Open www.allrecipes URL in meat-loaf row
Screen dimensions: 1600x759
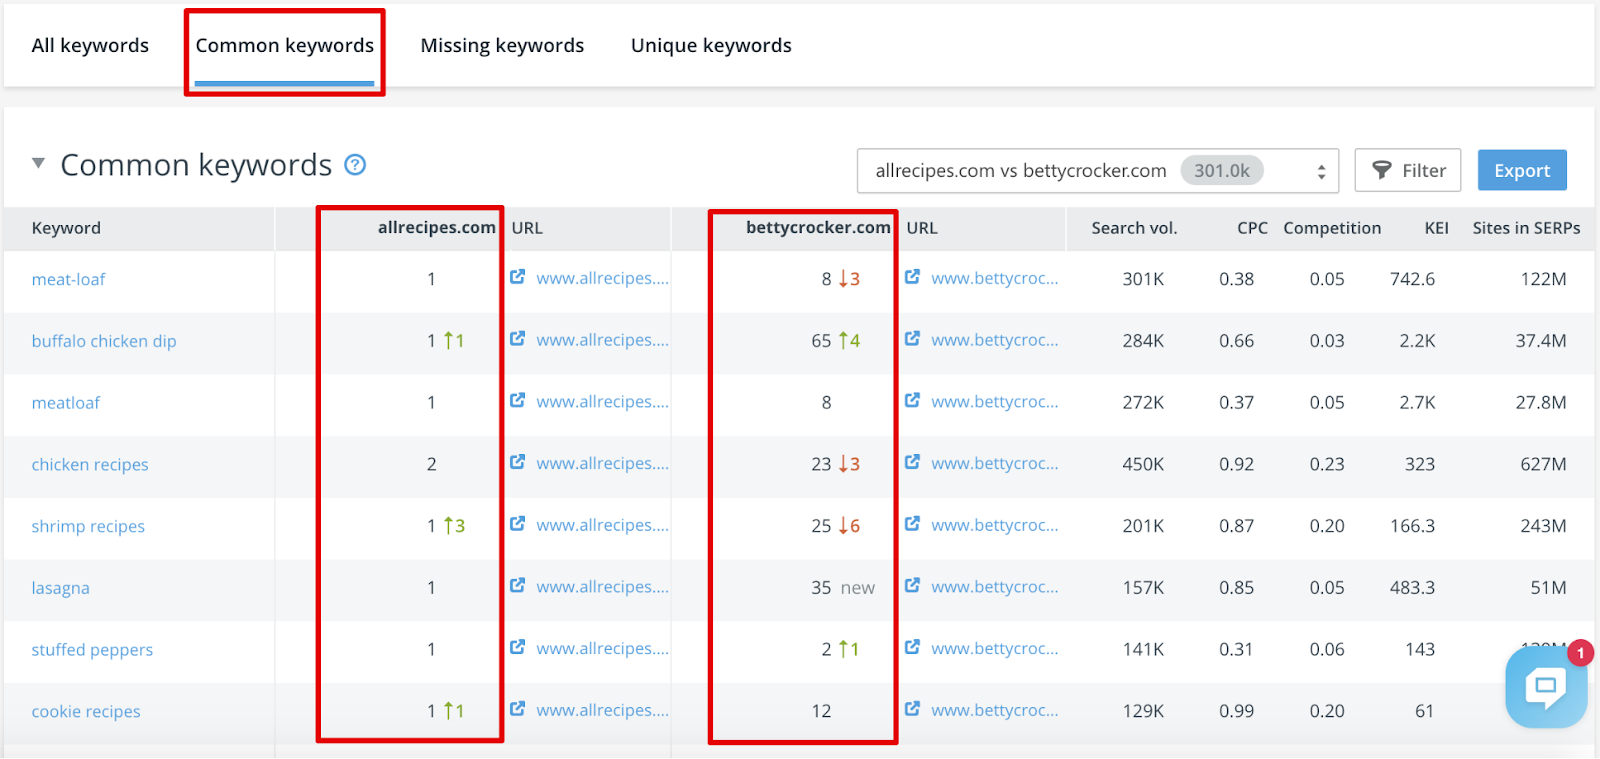click(x=602, y=279)
